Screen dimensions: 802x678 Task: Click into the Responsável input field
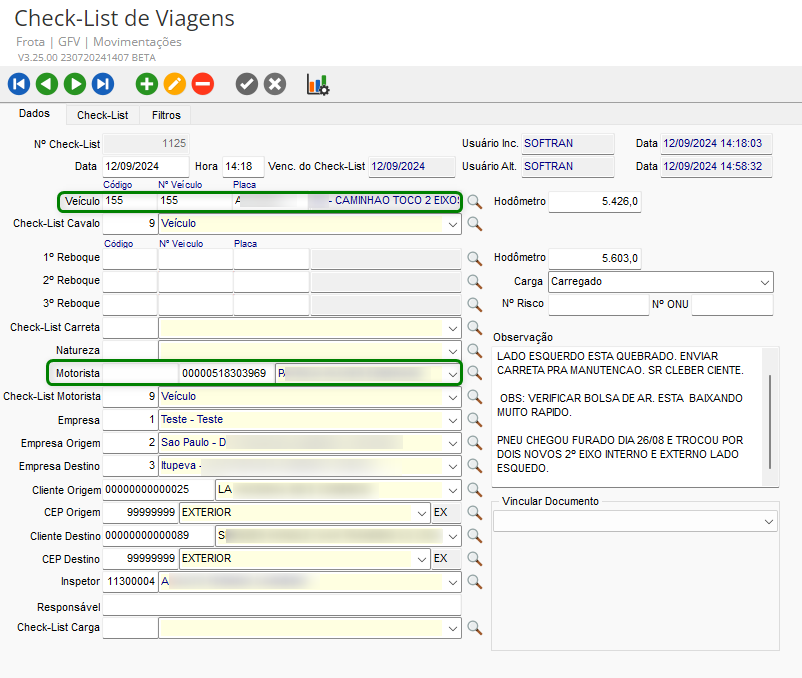click(x=281, y=605)
